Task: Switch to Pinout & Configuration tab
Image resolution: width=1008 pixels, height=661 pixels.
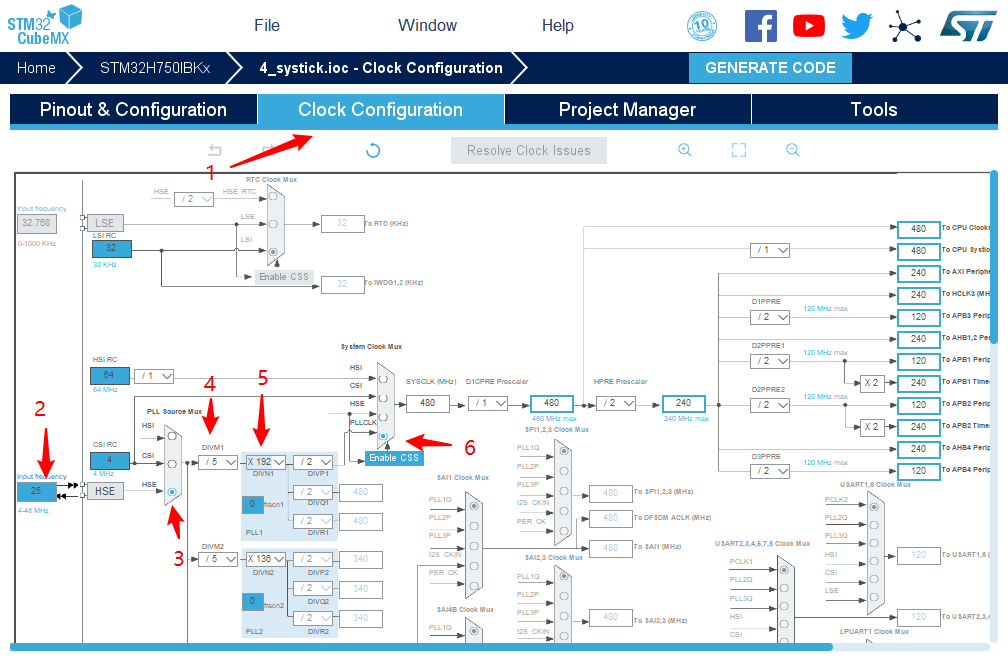Action: [133, 110]
